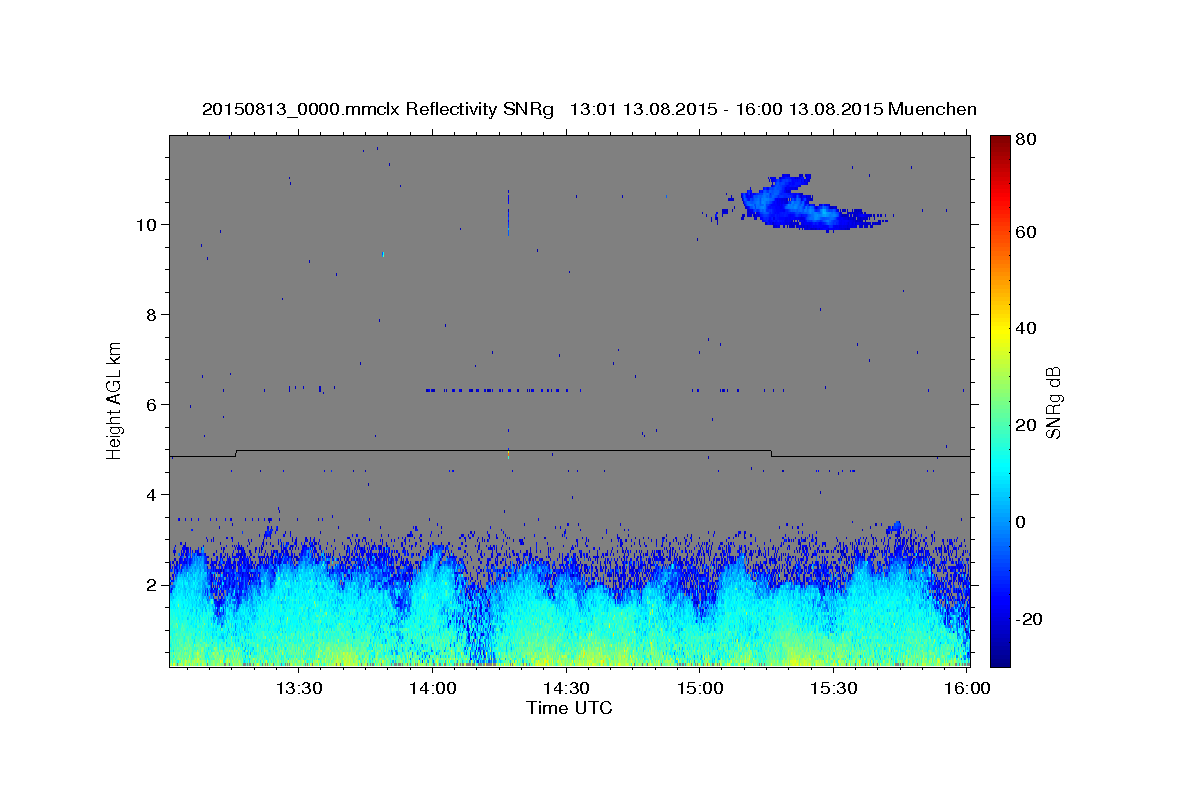Click the plot title text starting with 20150813_0000.mmclx
Viewport: 1200px width, 800px height.
[x=589, y=108]
